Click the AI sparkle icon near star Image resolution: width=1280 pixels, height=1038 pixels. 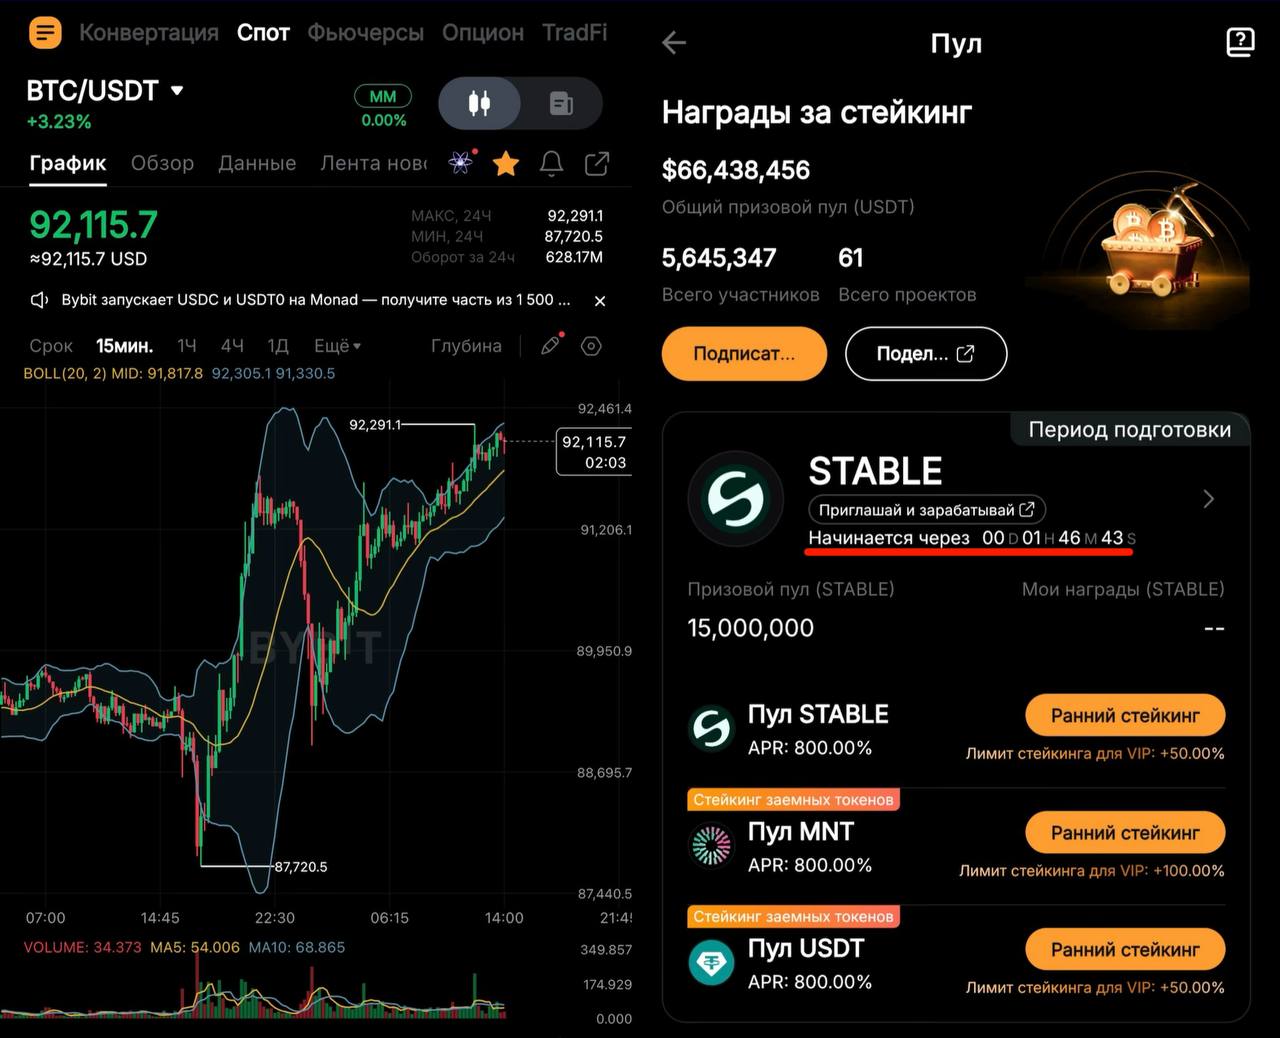tap(461, 163)
